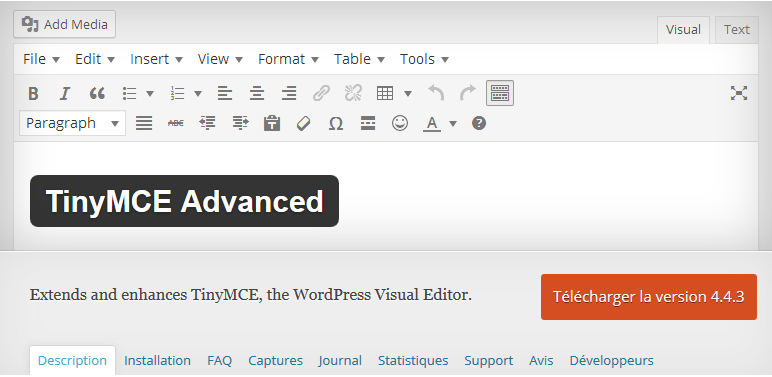The width and height of the screenshot is (772, 377).
Task: Open the Support tab
Action: point(488,361)
